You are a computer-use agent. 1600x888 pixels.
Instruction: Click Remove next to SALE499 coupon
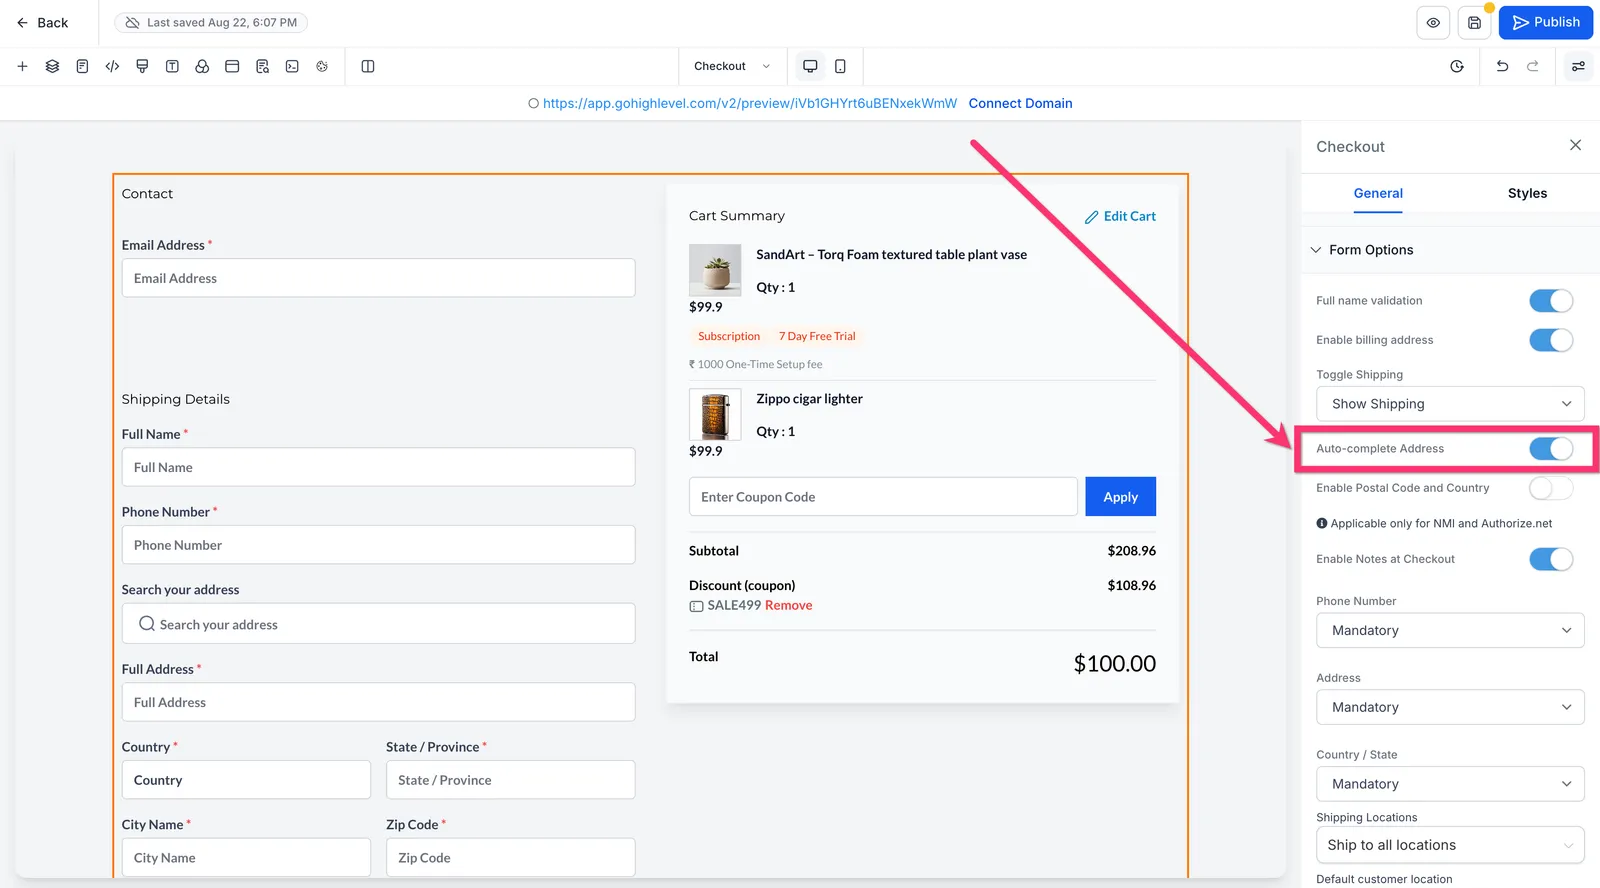[x=788, y=605]
